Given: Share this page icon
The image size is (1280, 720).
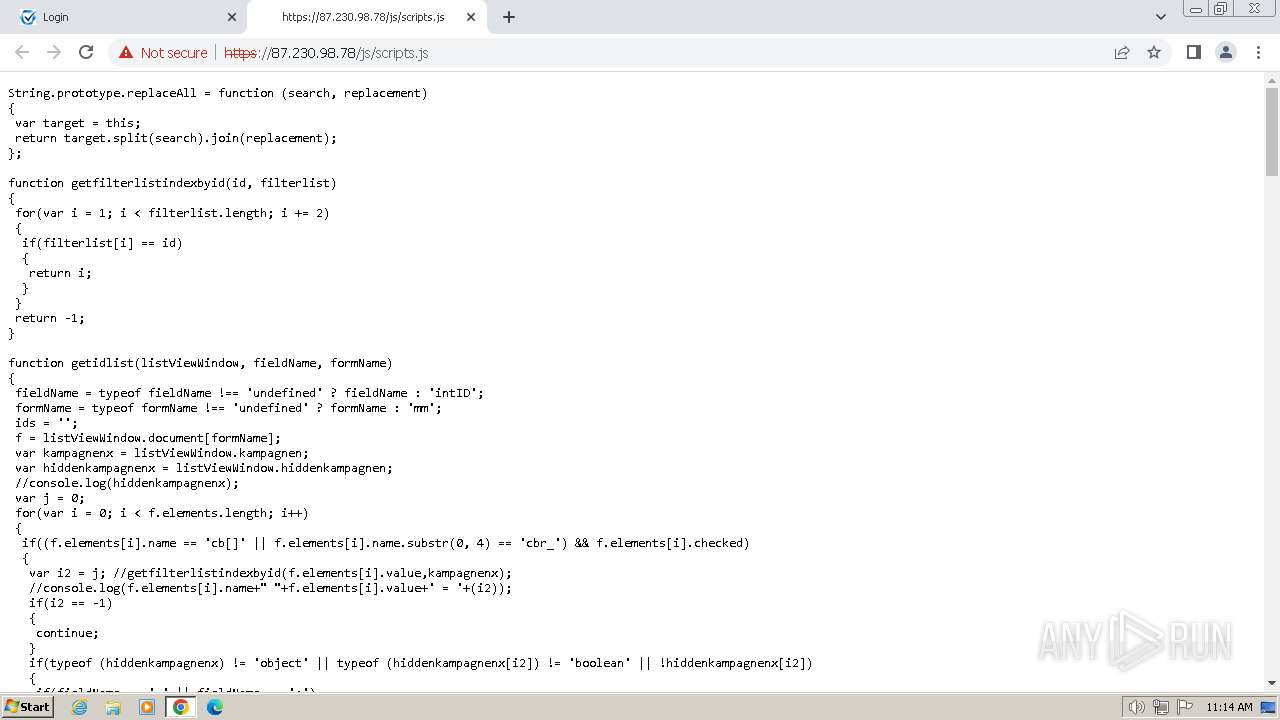Looking at the screenshot, I should coord(1122,52).
